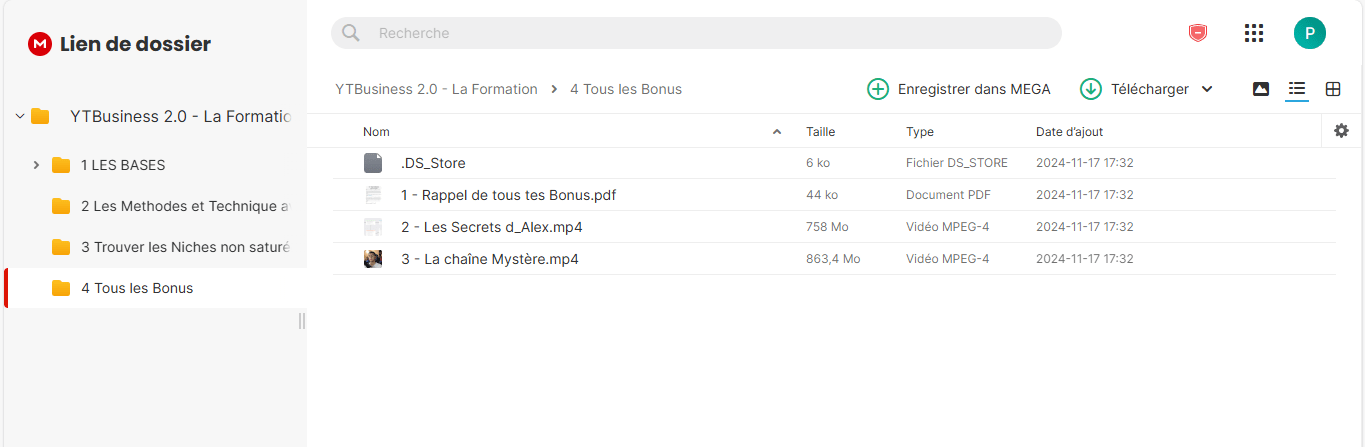Click the 44 ko size value
The height and width of the screenshot is (447, 1365).
[822, 195]
